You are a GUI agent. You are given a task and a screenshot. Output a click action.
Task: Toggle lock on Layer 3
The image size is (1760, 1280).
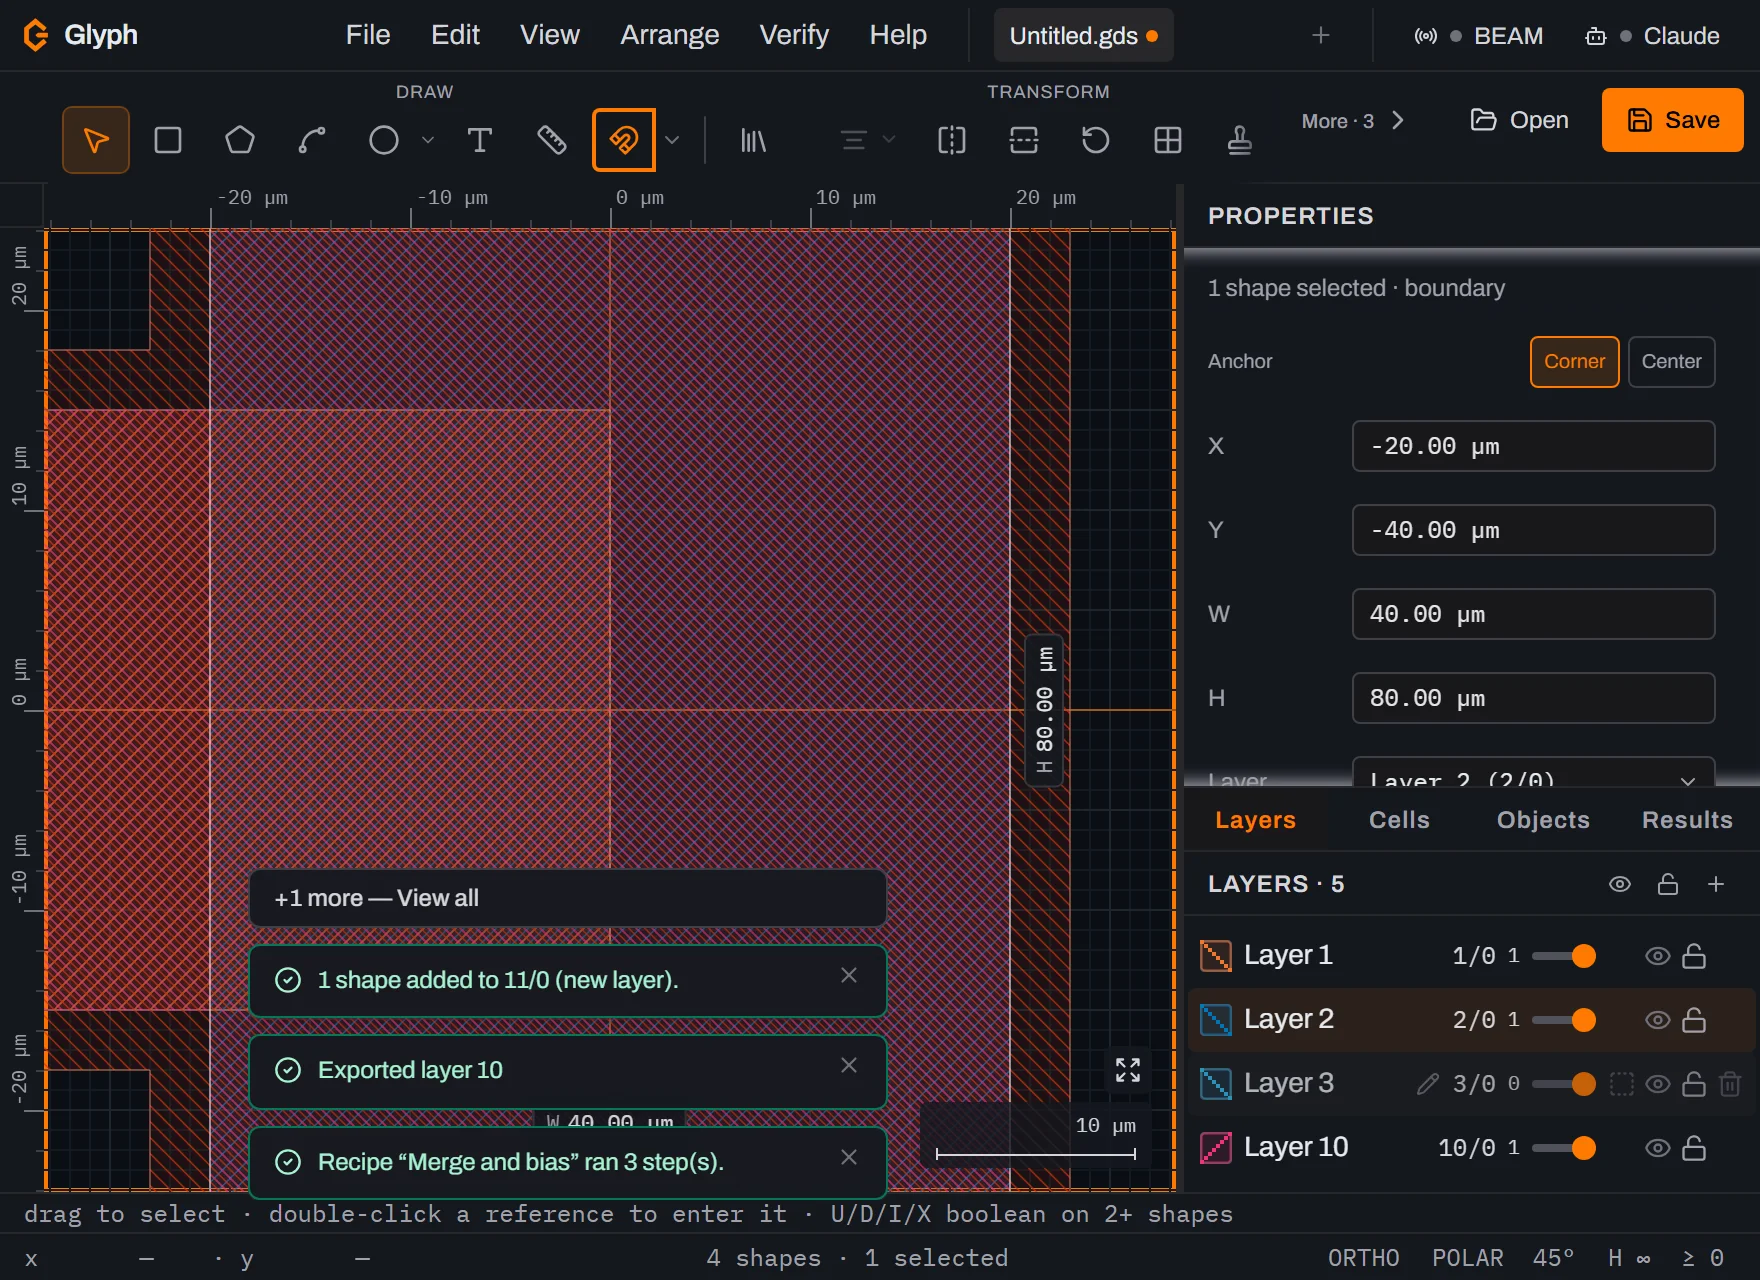tap(1694, 1084)
